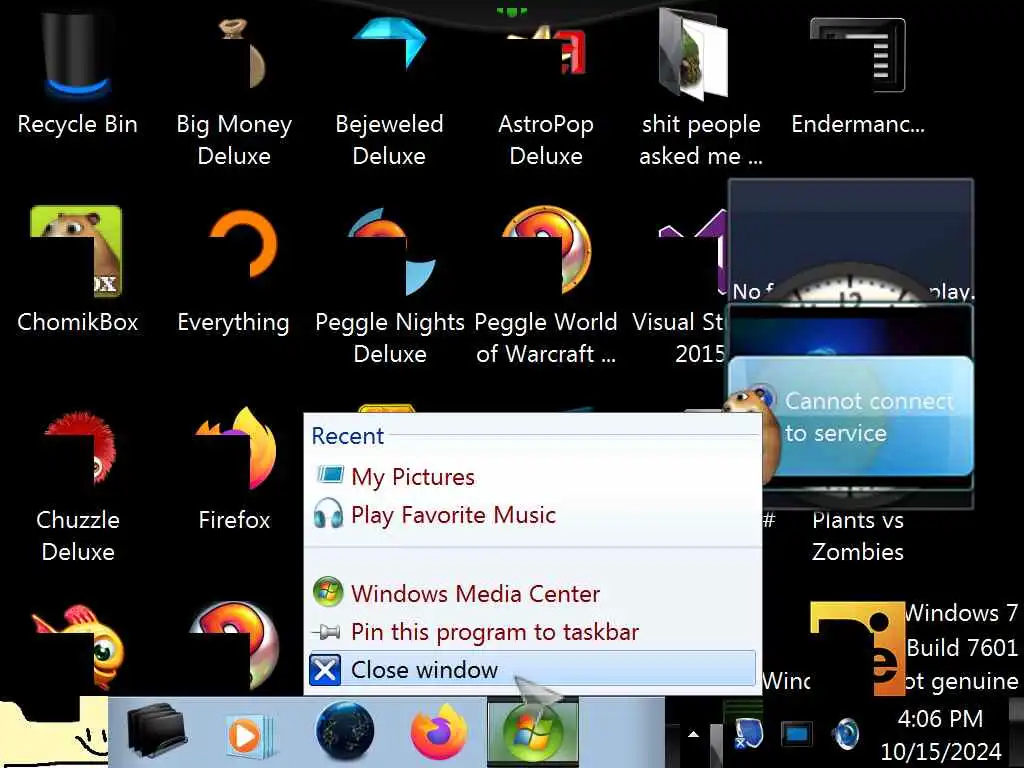Open the clock showing 4:06 PM
1024x768 pixels.
point(940,735)
